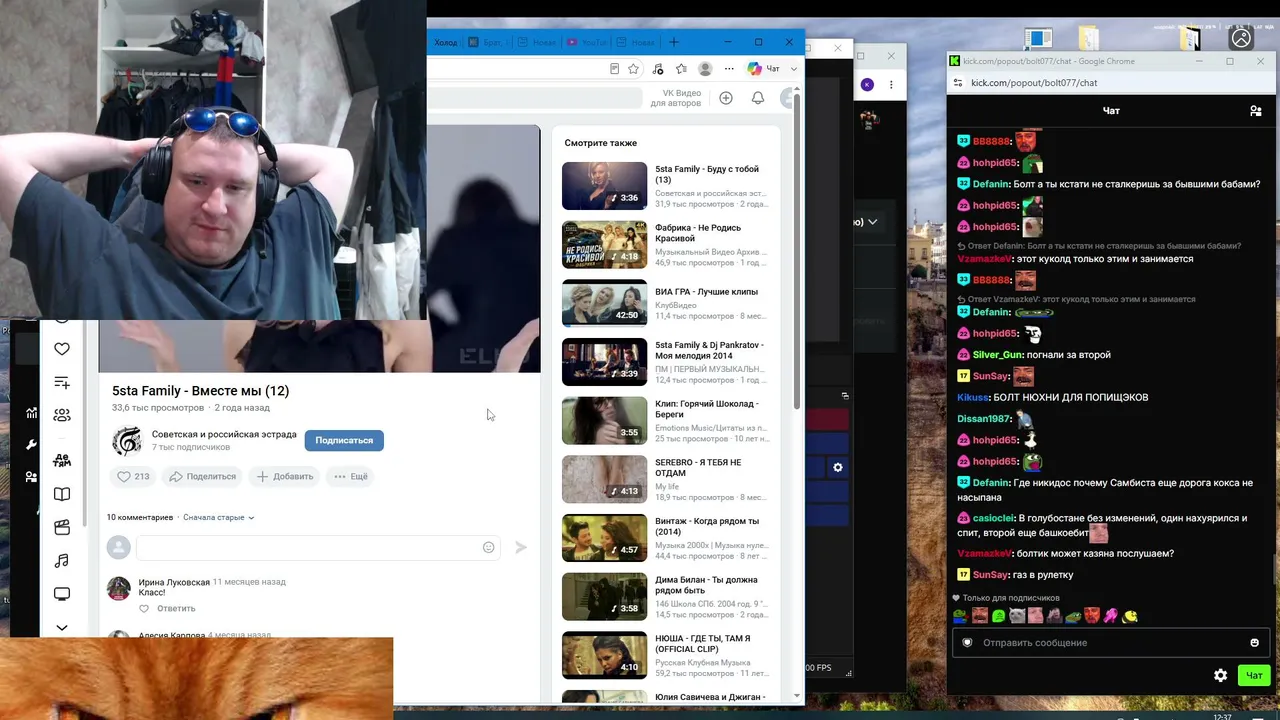The width and height of the screenshot is (1280, 720).
Task: Expand the VK sidebar with the down chevron
Action: (x=62, y=628)
